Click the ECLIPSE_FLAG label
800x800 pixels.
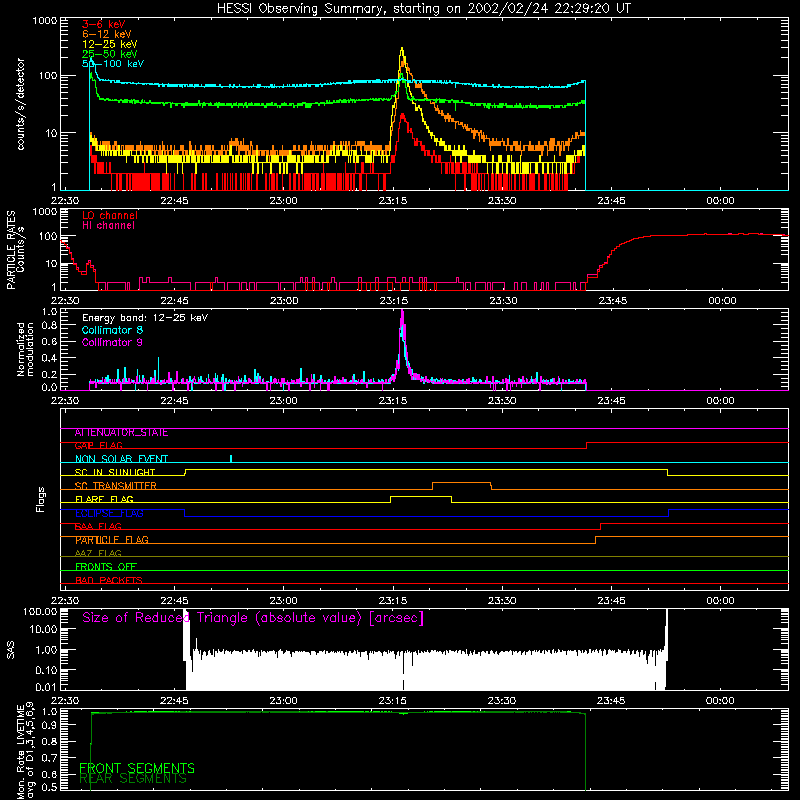click(x=109, y=513)
